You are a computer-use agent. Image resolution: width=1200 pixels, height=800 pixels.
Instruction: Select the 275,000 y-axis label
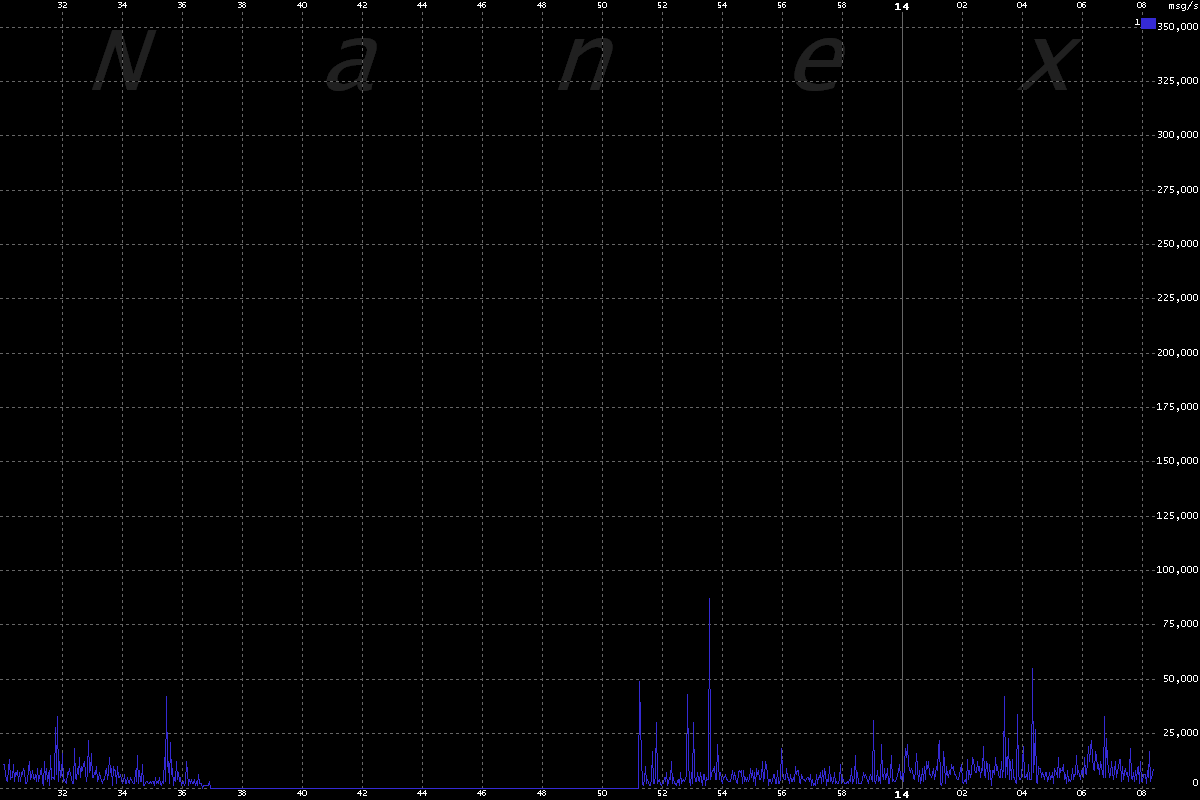point(1177,189)
